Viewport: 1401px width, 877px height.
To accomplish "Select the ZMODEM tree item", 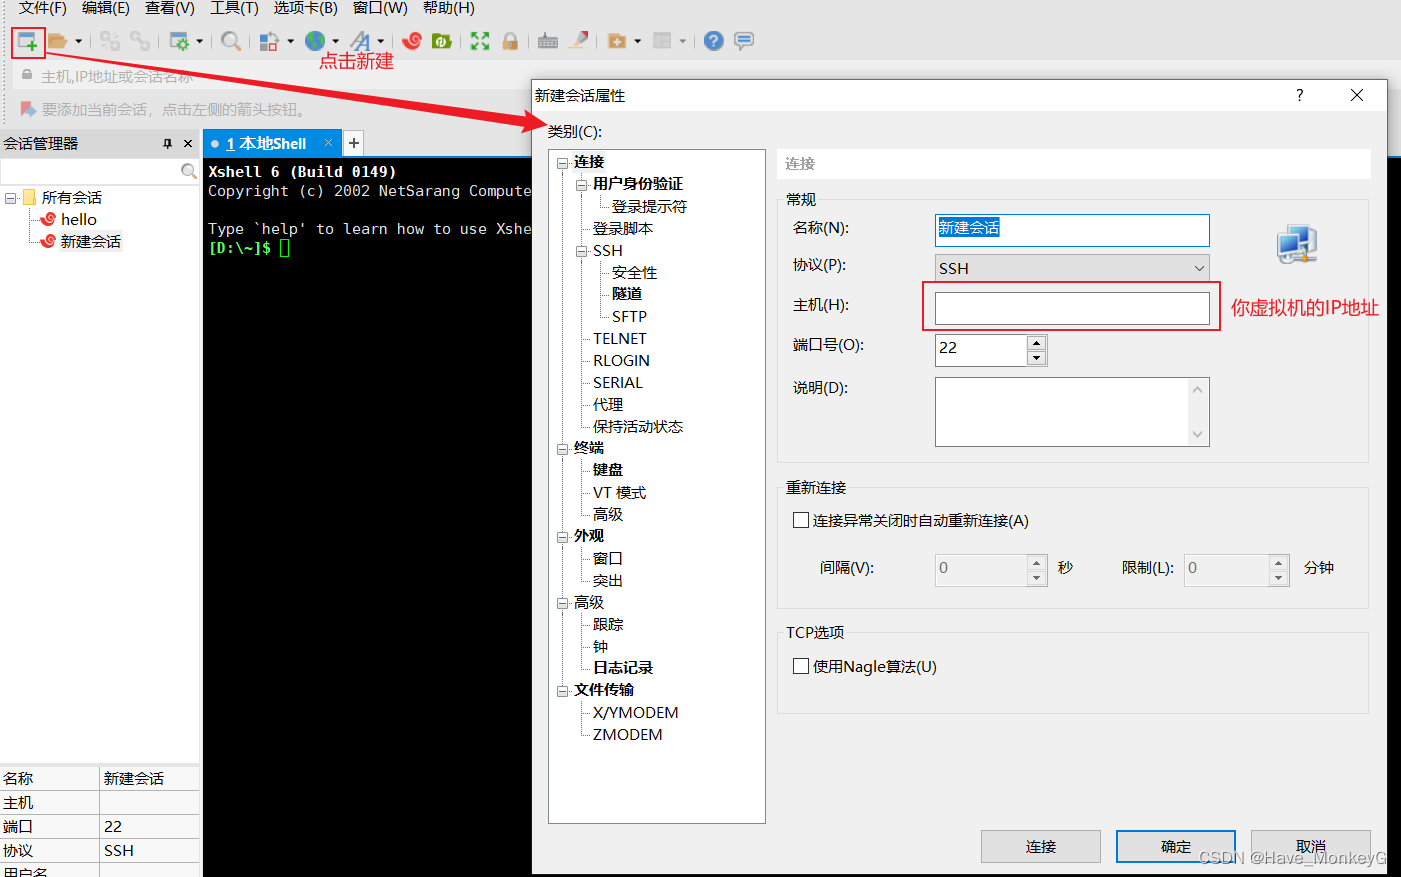I will pyautogui.click(x=627, y=734).
